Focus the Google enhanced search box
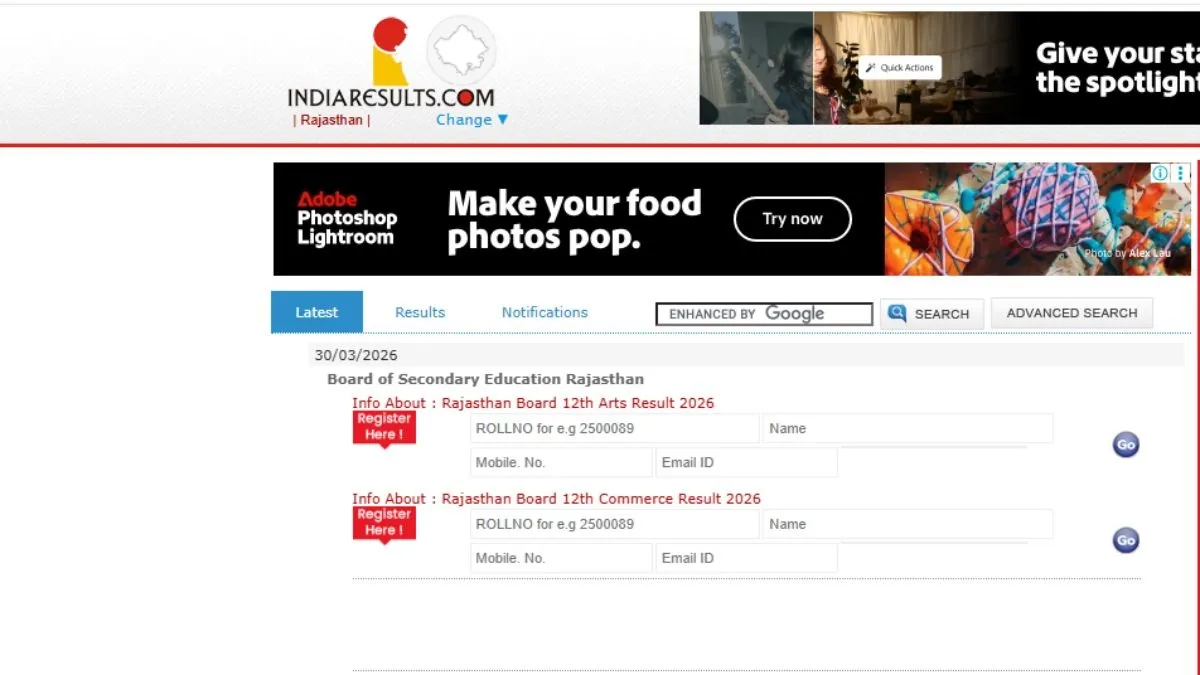The width and height of the screenshot is (1200, 675). click(765, 314)
